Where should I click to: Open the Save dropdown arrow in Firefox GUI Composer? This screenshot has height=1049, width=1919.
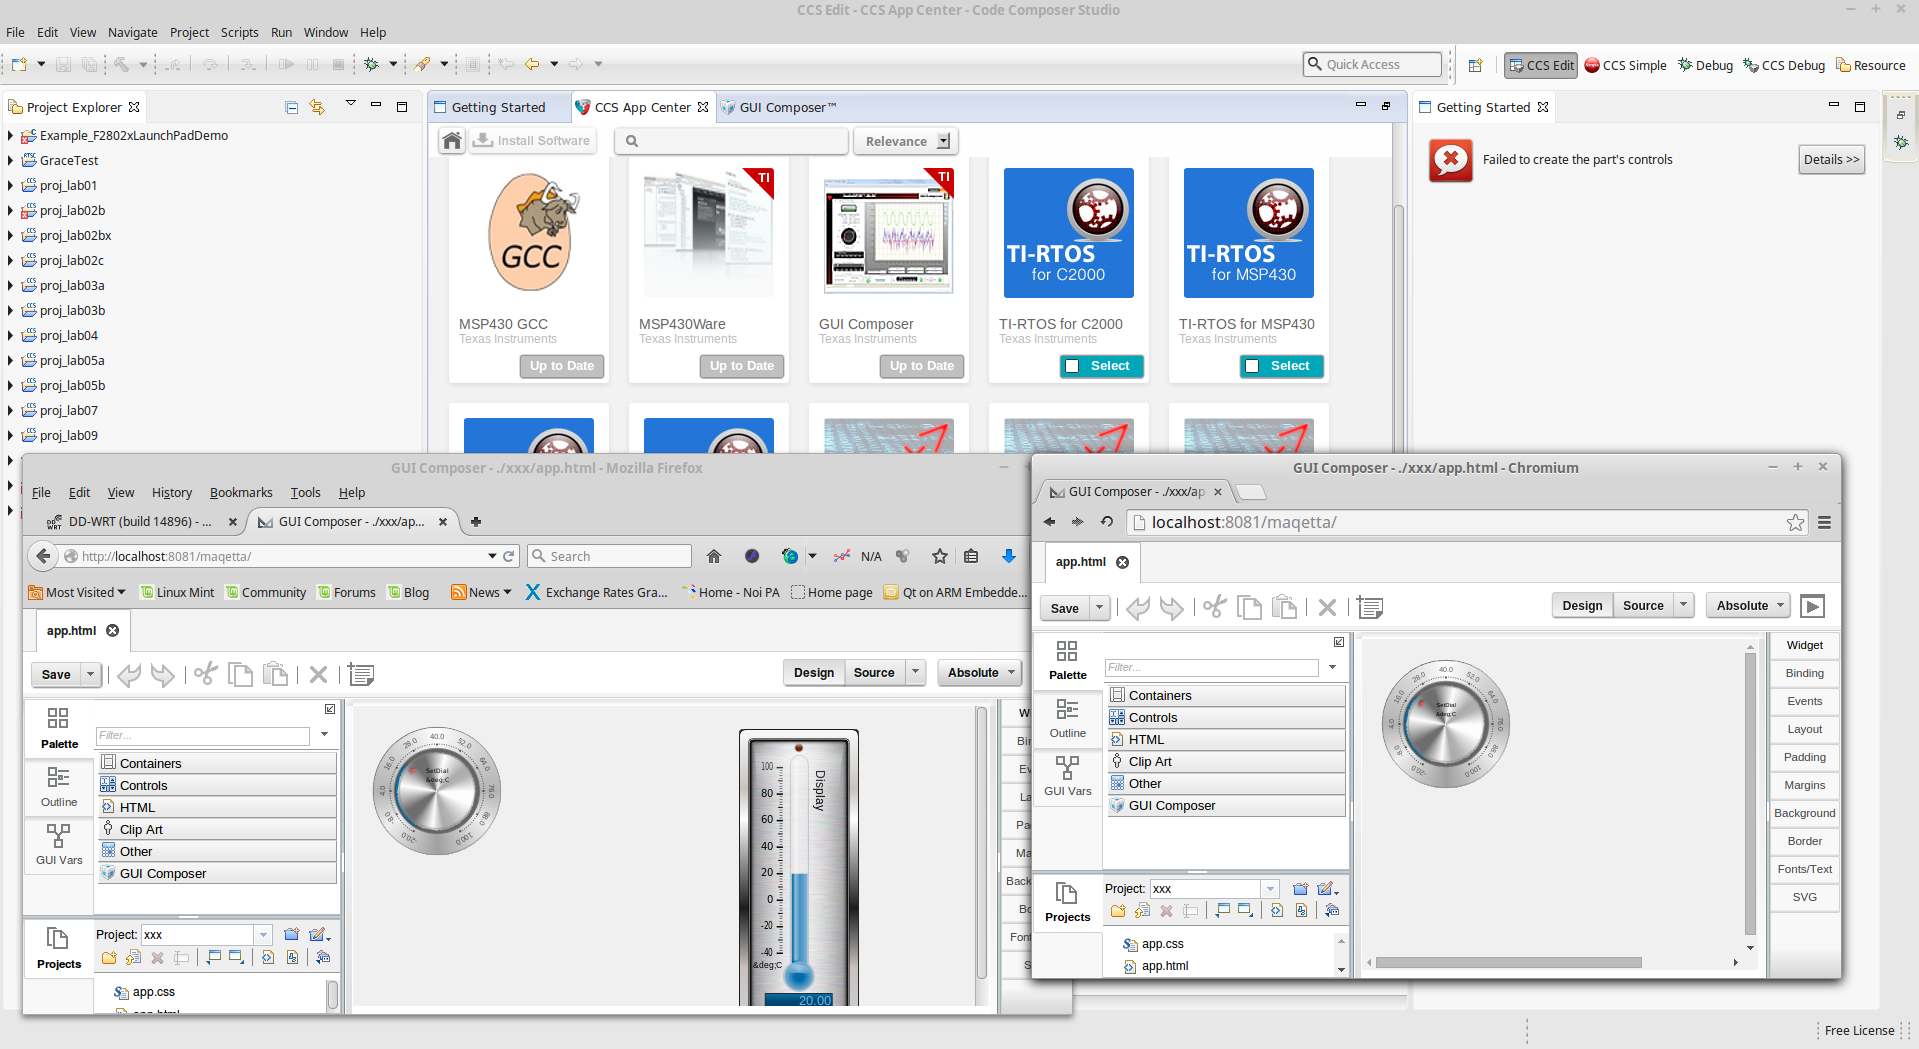[91, 674]
